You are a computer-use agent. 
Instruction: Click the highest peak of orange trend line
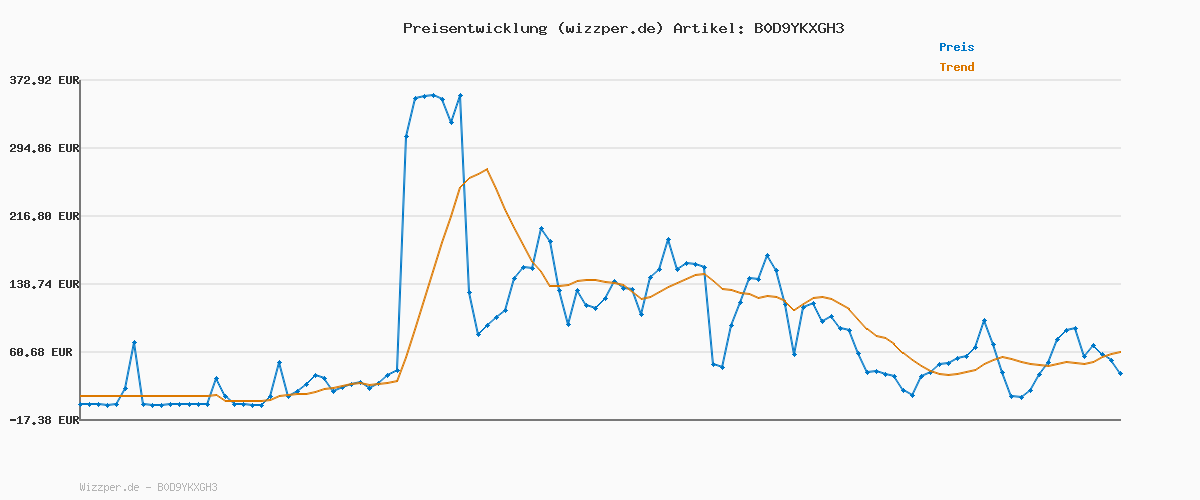(x=486, y=170)
